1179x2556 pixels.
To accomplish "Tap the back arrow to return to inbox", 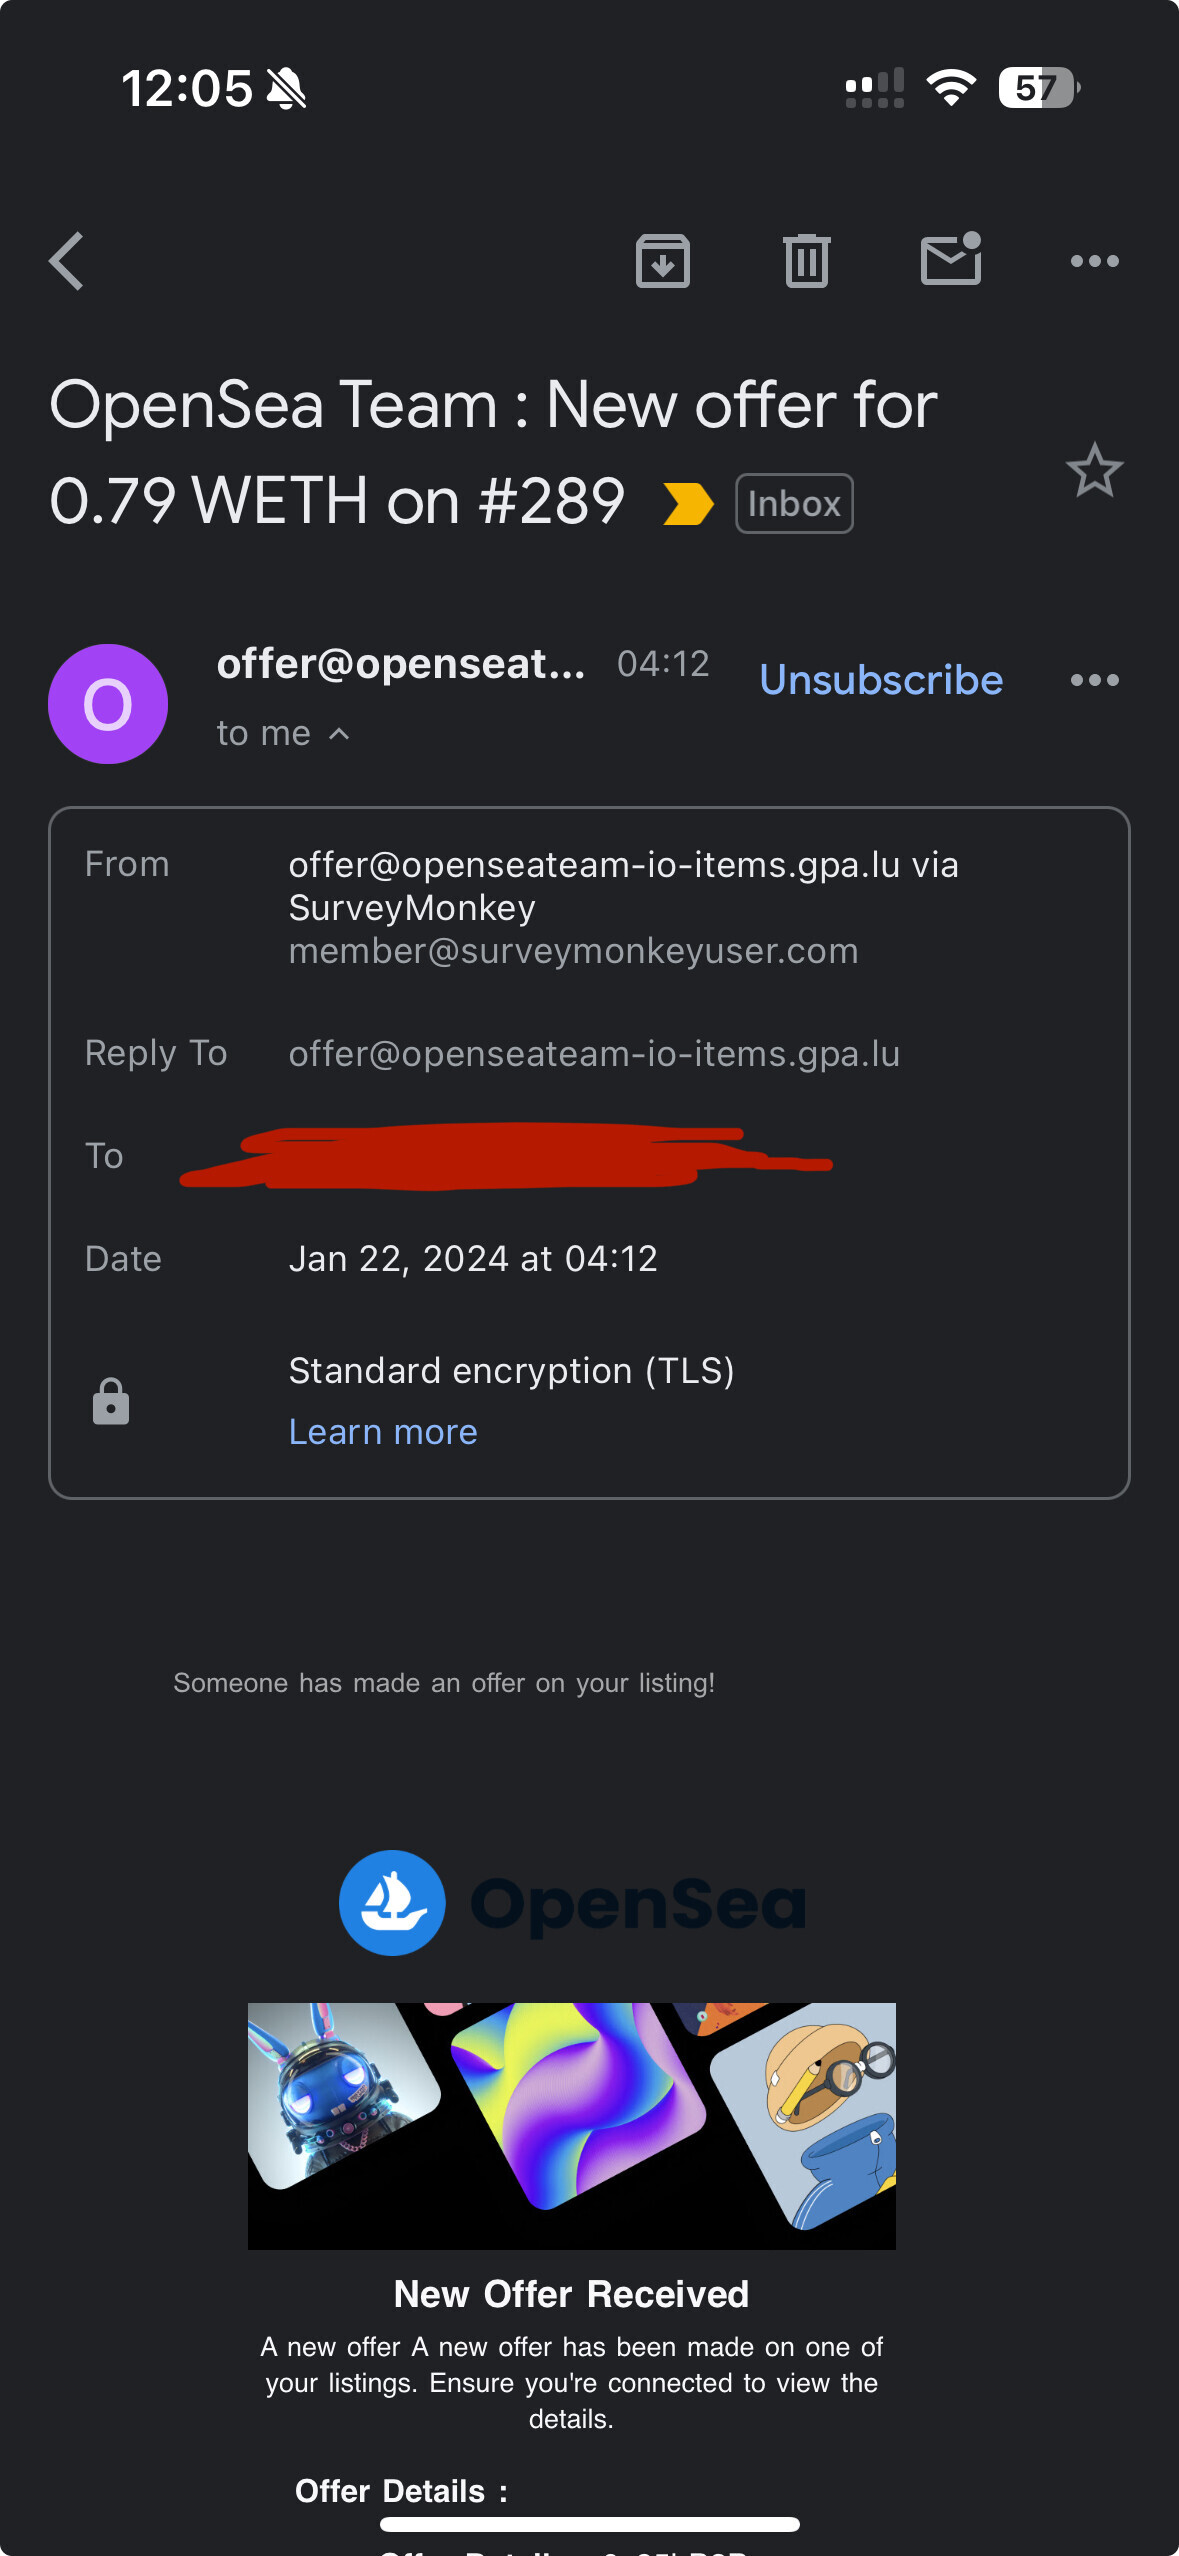I will [67, 261].
